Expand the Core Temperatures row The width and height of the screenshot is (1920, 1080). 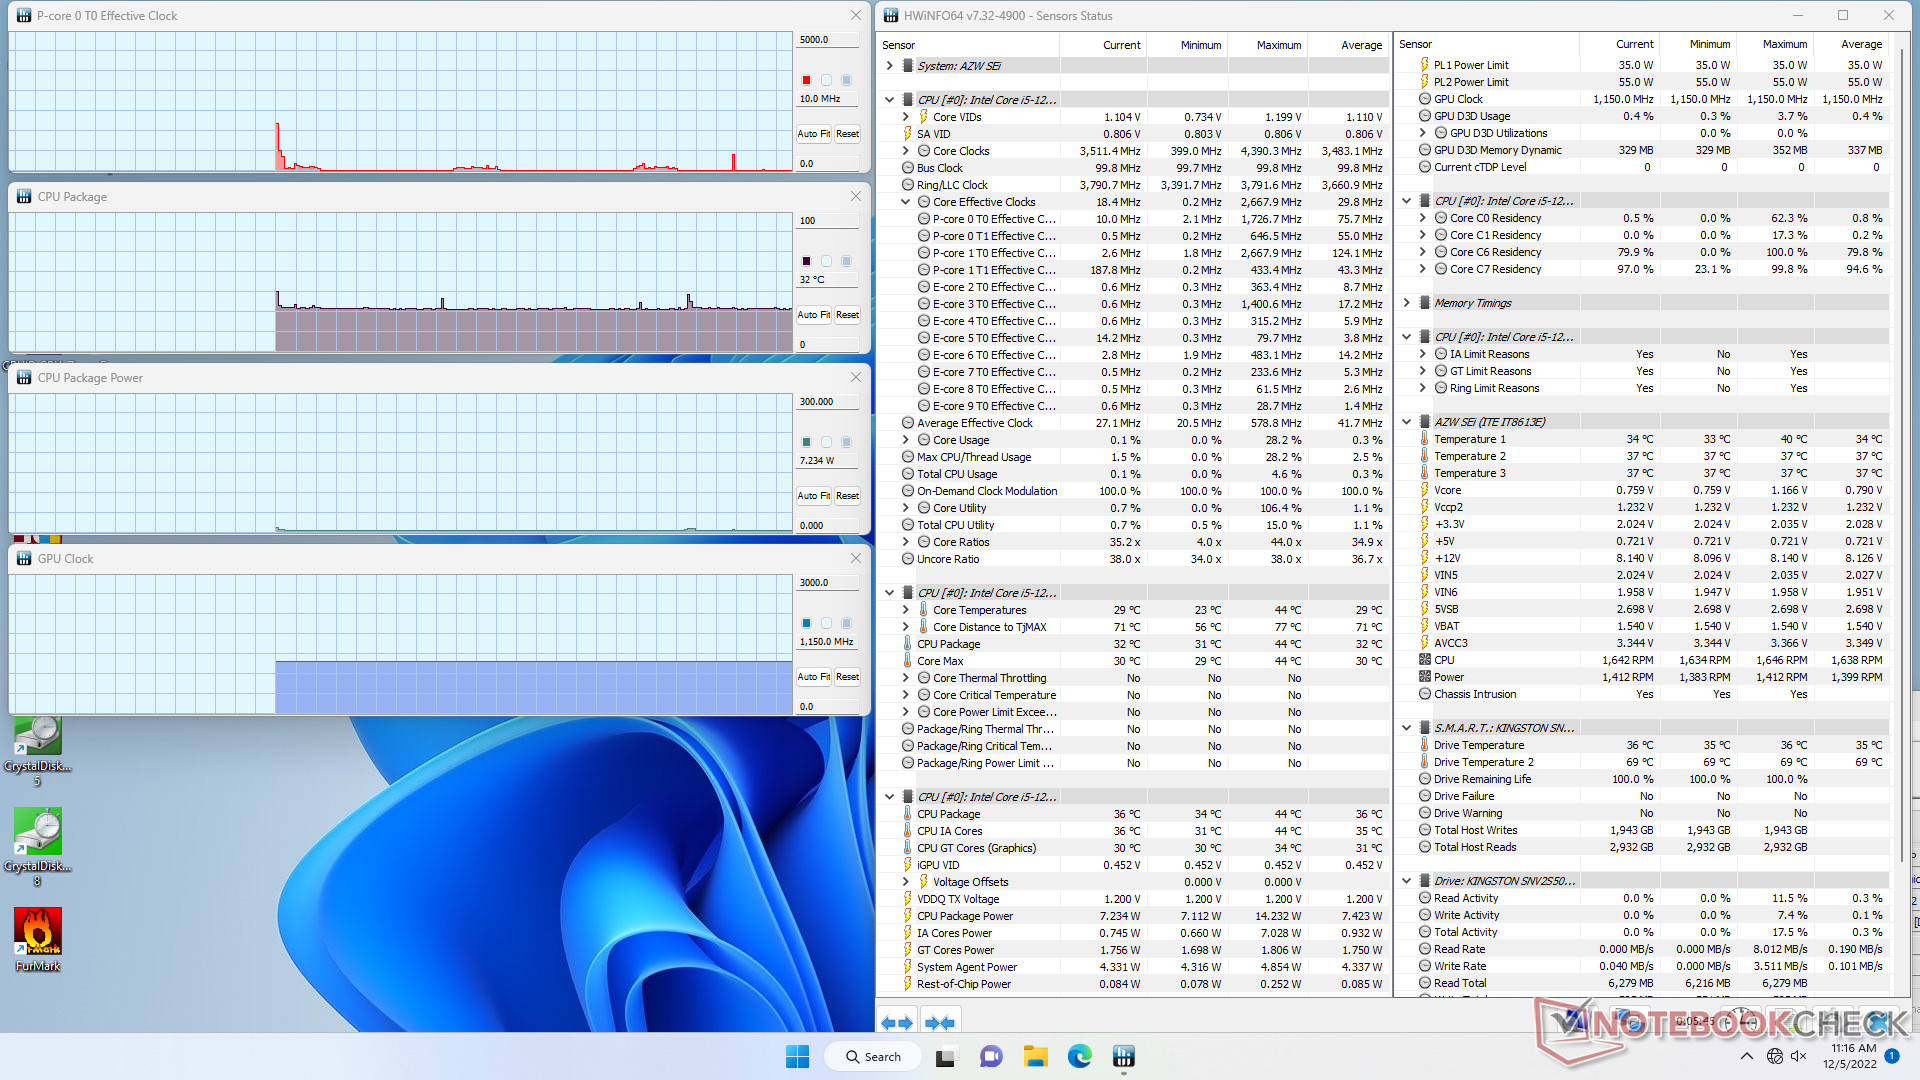(906, 610)
